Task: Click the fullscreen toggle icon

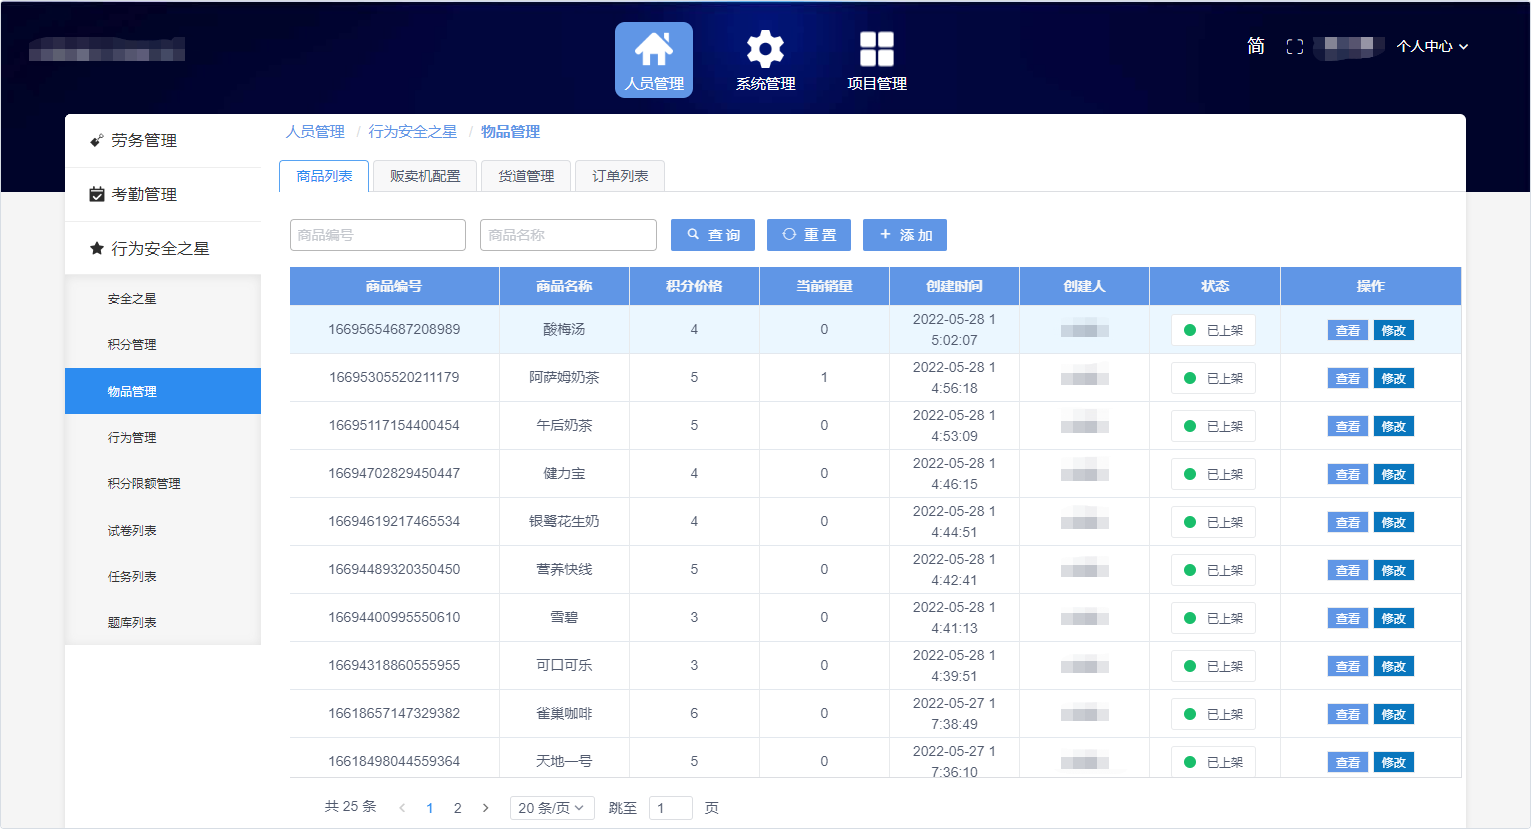Action: click(x=1294, y=47)
